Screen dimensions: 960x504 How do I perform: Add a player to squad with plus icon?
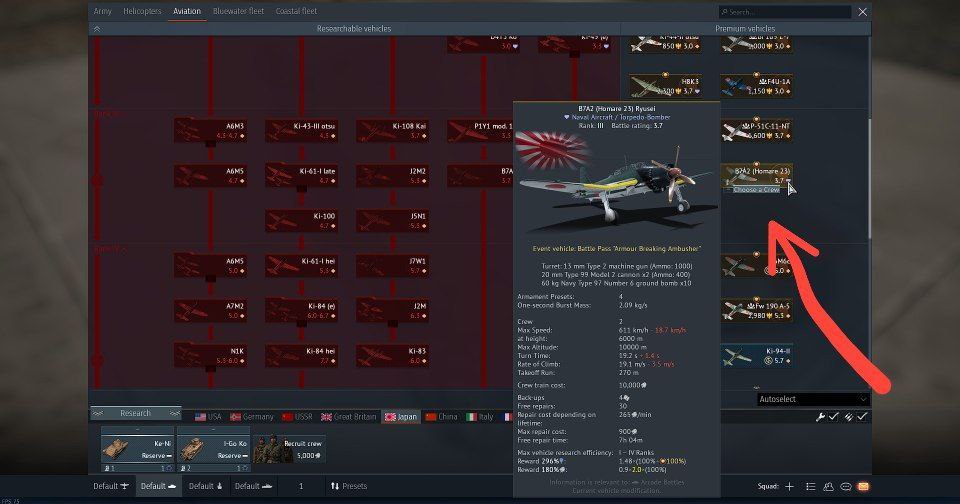(x=789, y=486)
